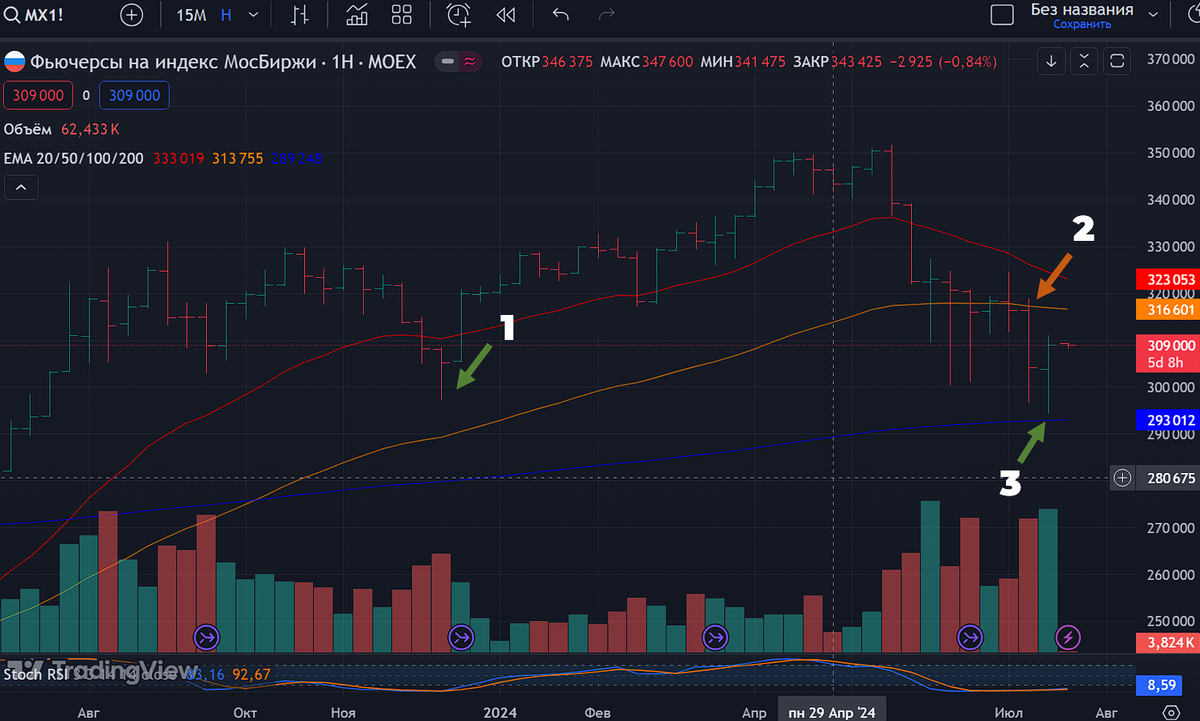Screen dimensions: 1200x721
Task: Undo the last chart action
Action: pos(561,15)
